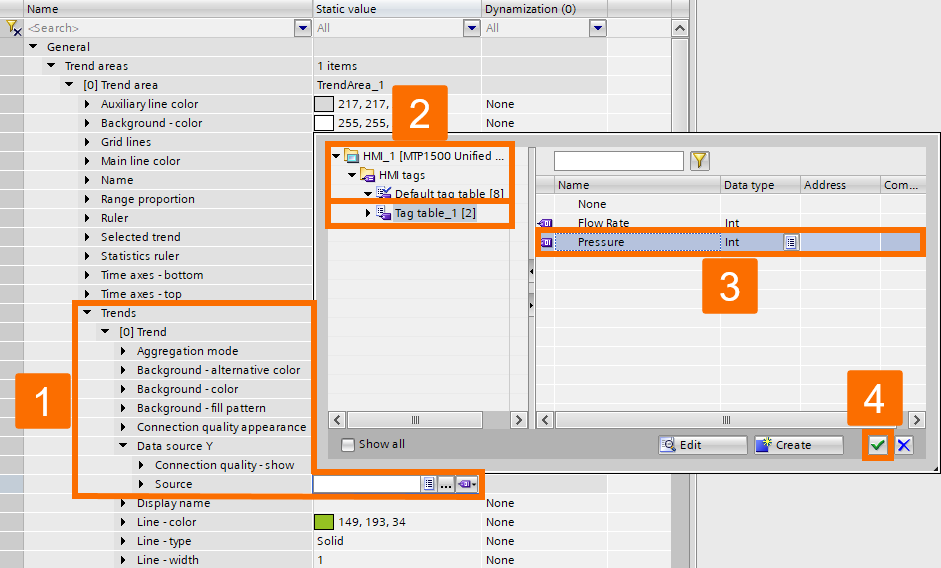Screen dimensions: 941x568
Task: Expand Connection quality appearance property
Action: point(124,427)
